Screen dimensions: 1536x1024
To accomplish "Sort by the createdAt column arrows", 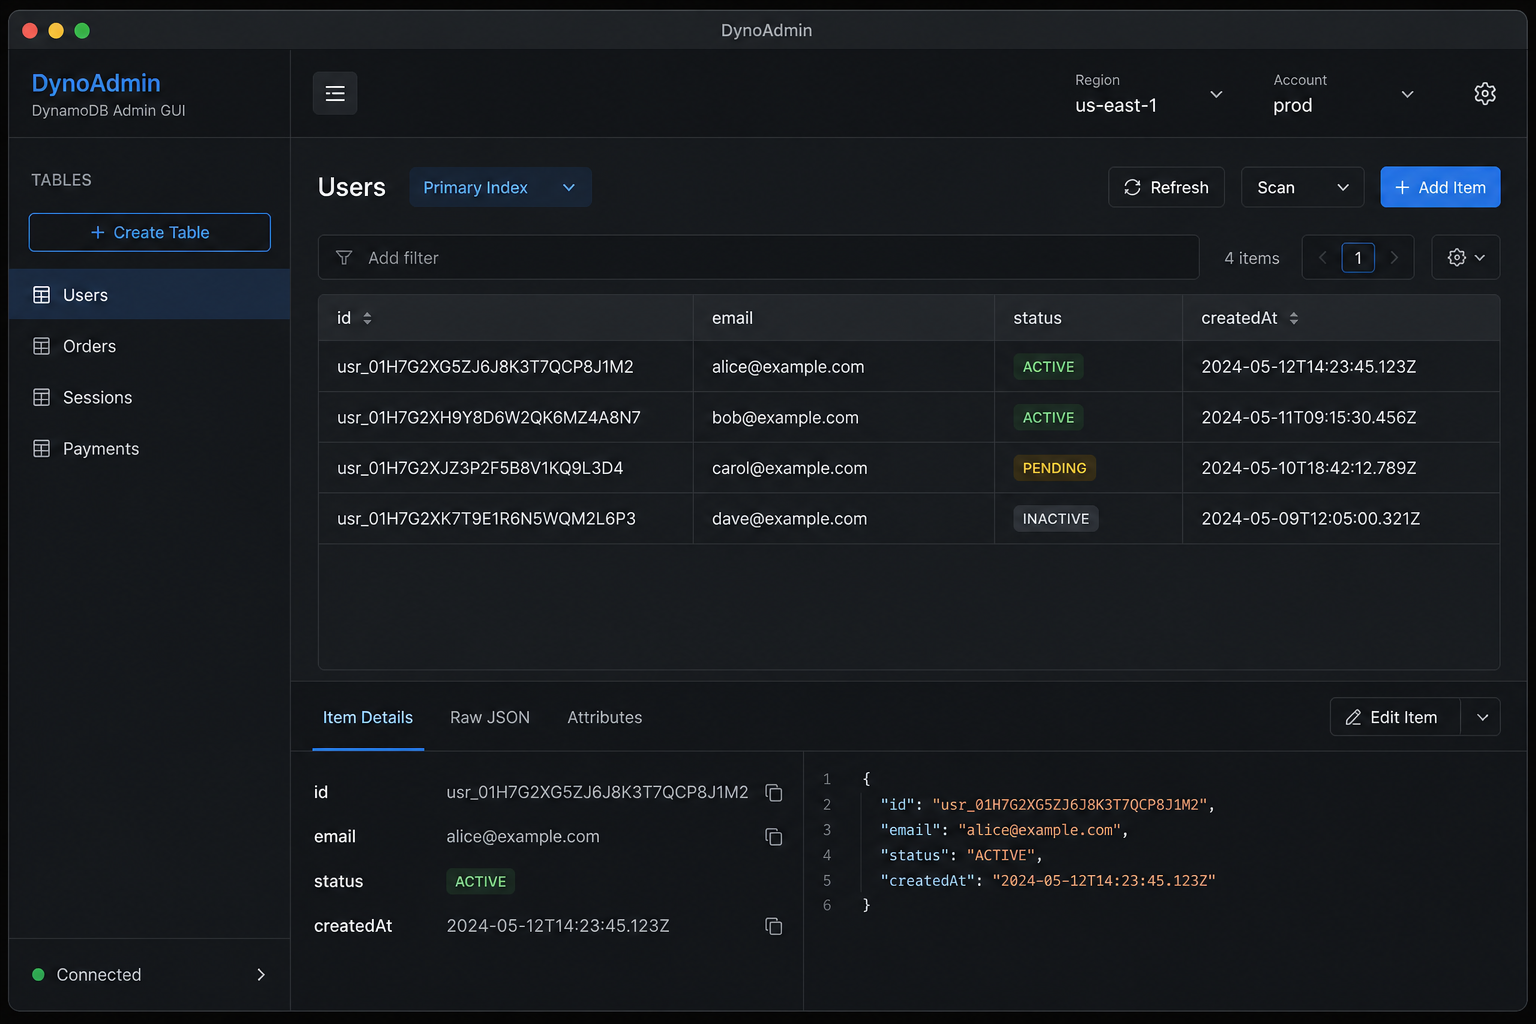I will point(1293,318).
